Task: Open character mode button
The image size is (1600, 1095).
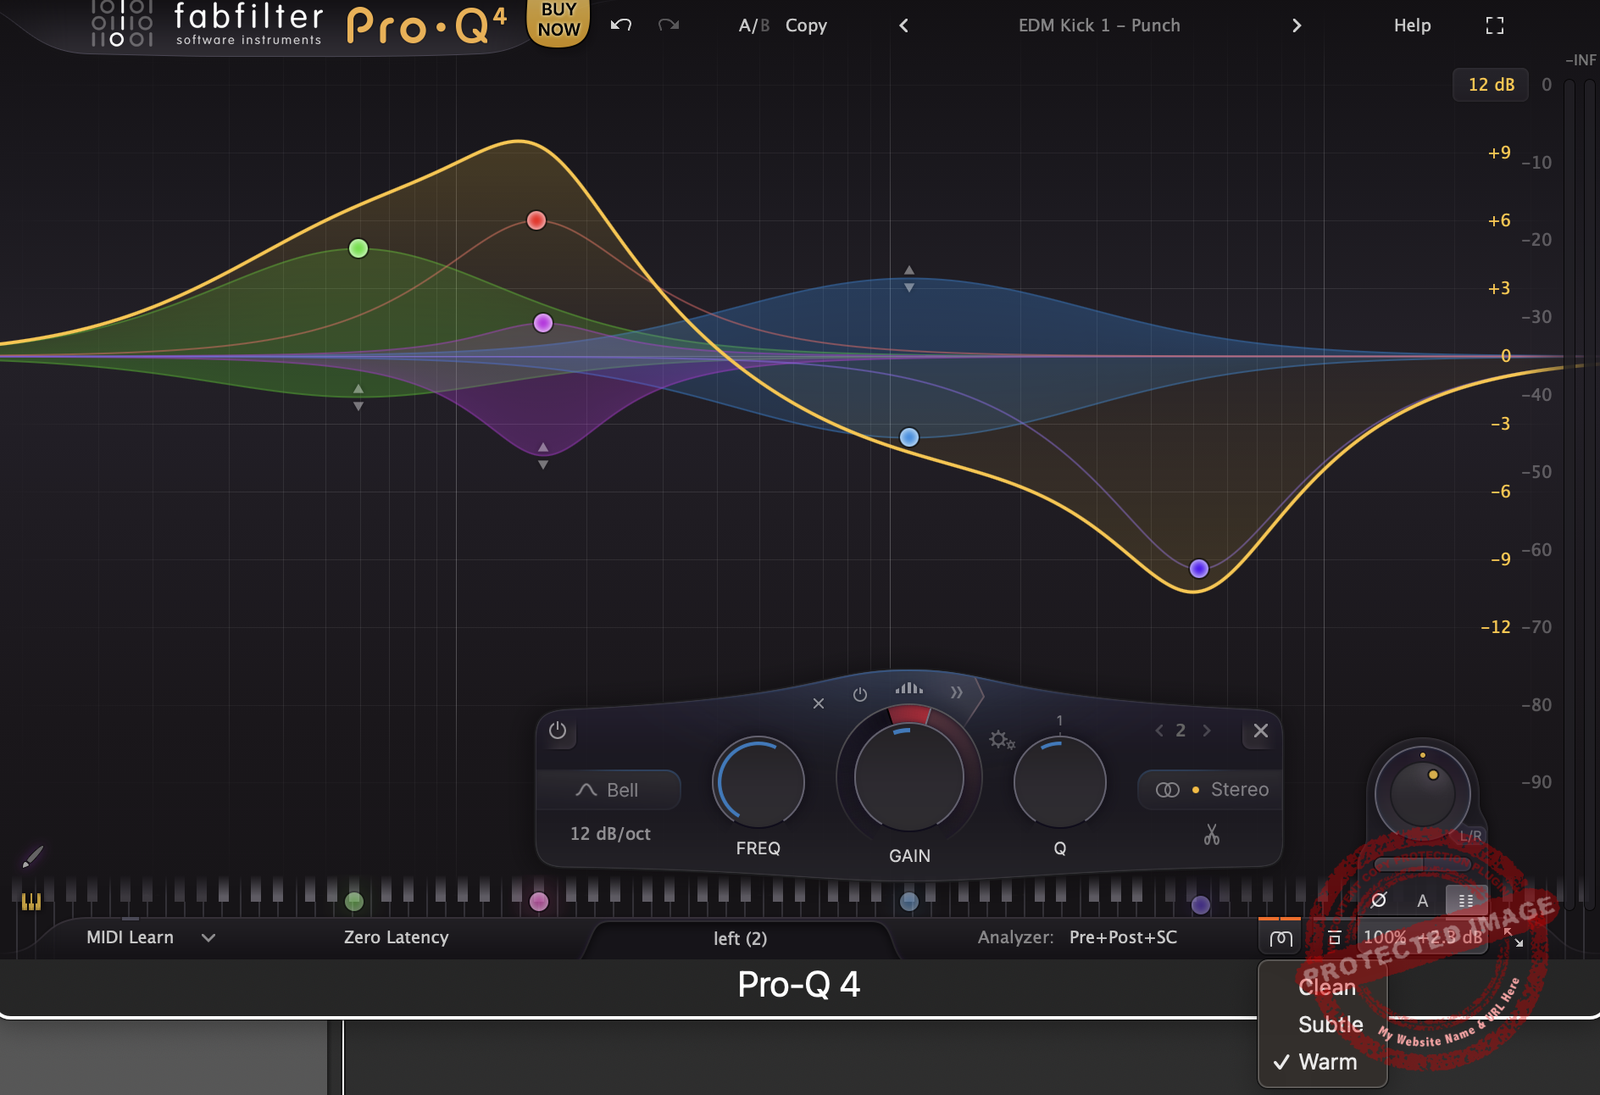Action: [1281, 938]
